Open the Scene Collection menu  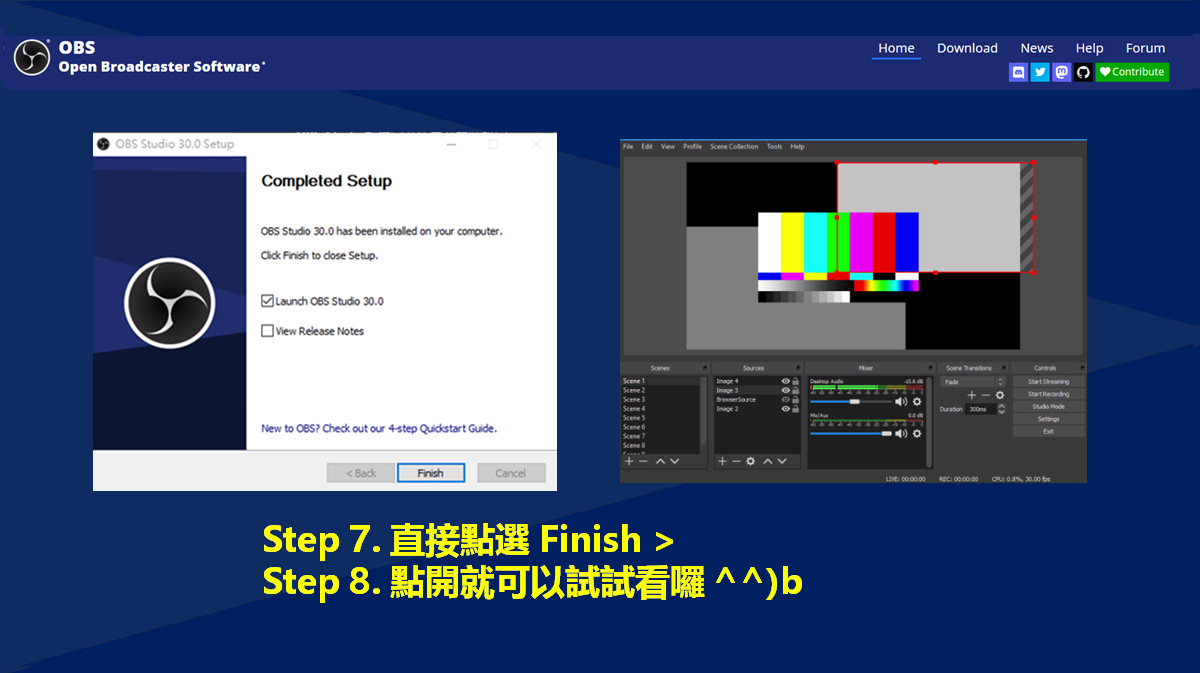(734, 147)
